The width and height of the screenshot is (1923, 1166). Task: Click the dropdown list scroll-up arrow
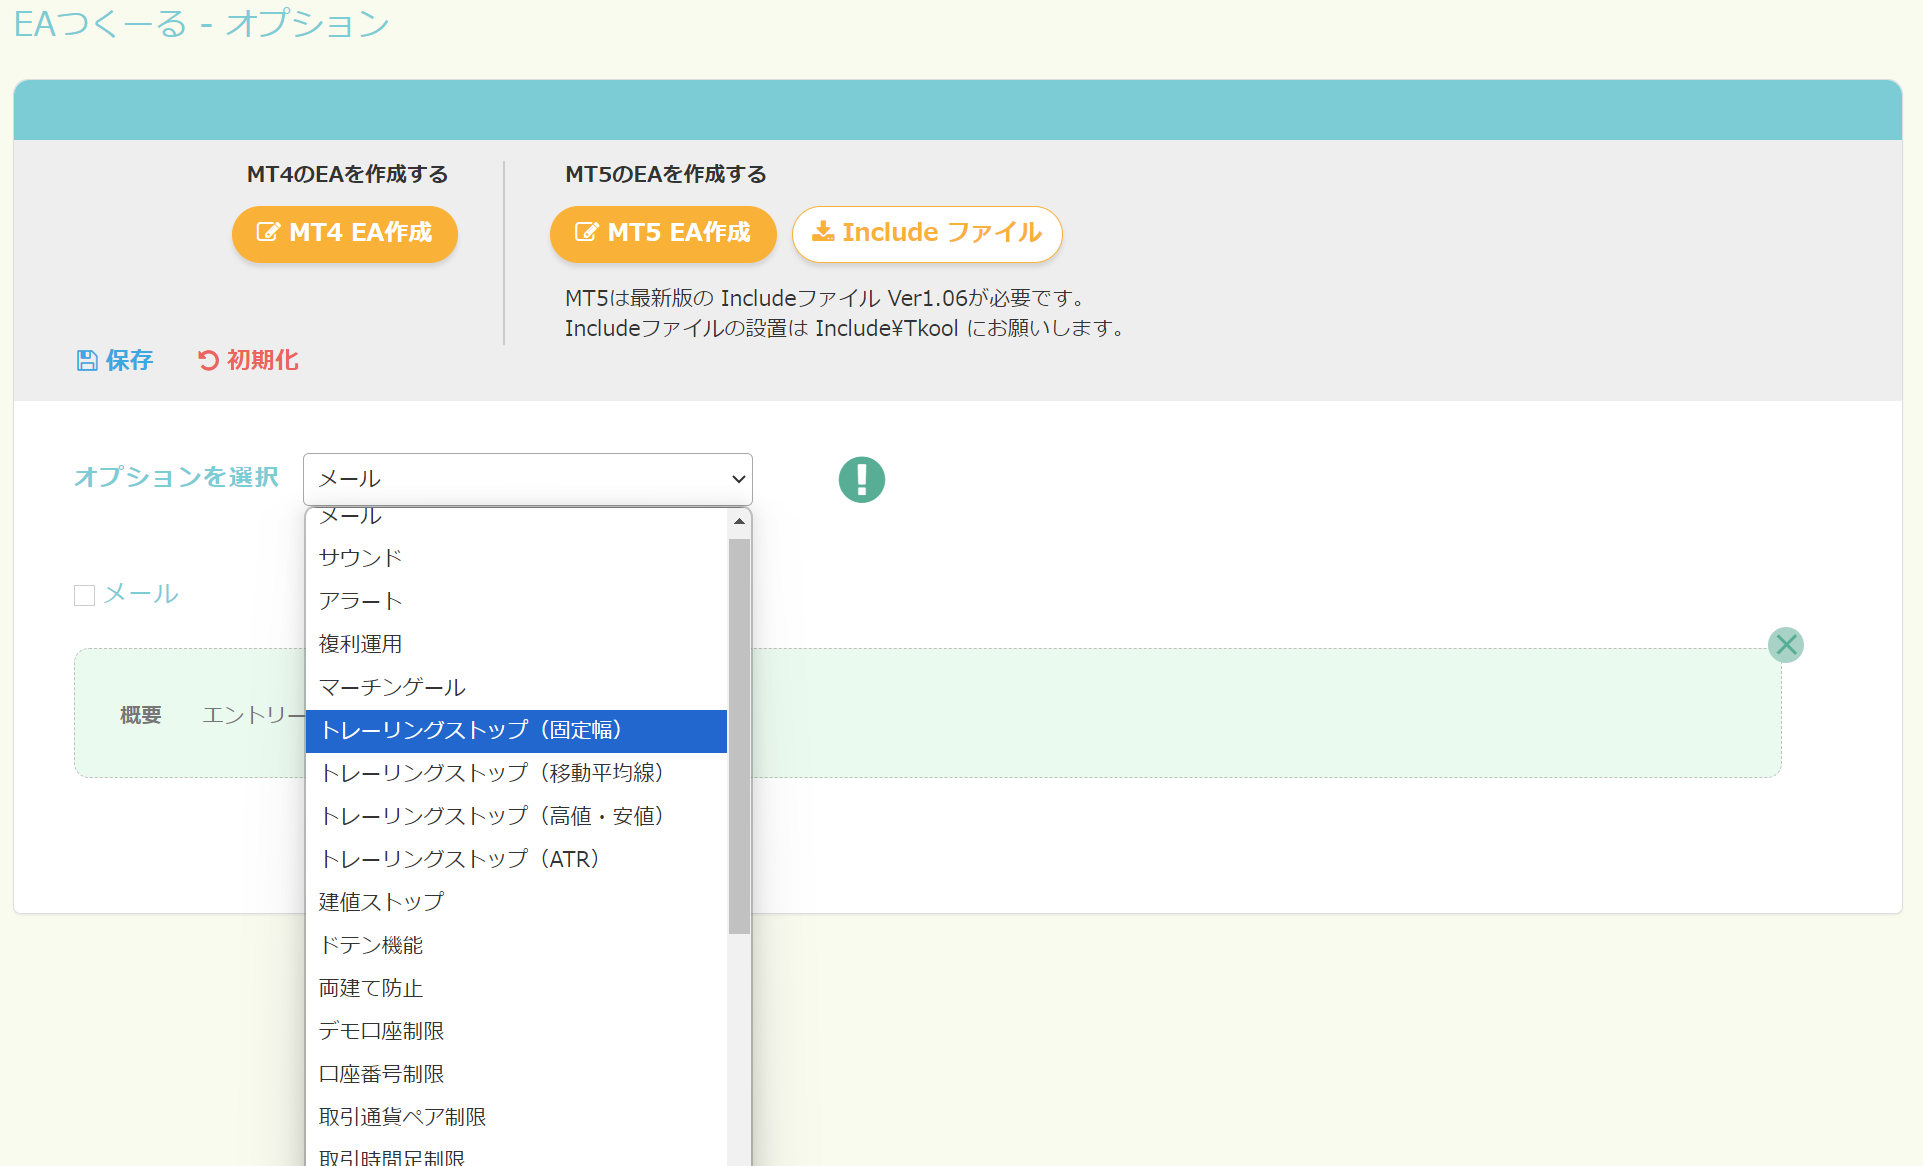[x=739, y=521]
